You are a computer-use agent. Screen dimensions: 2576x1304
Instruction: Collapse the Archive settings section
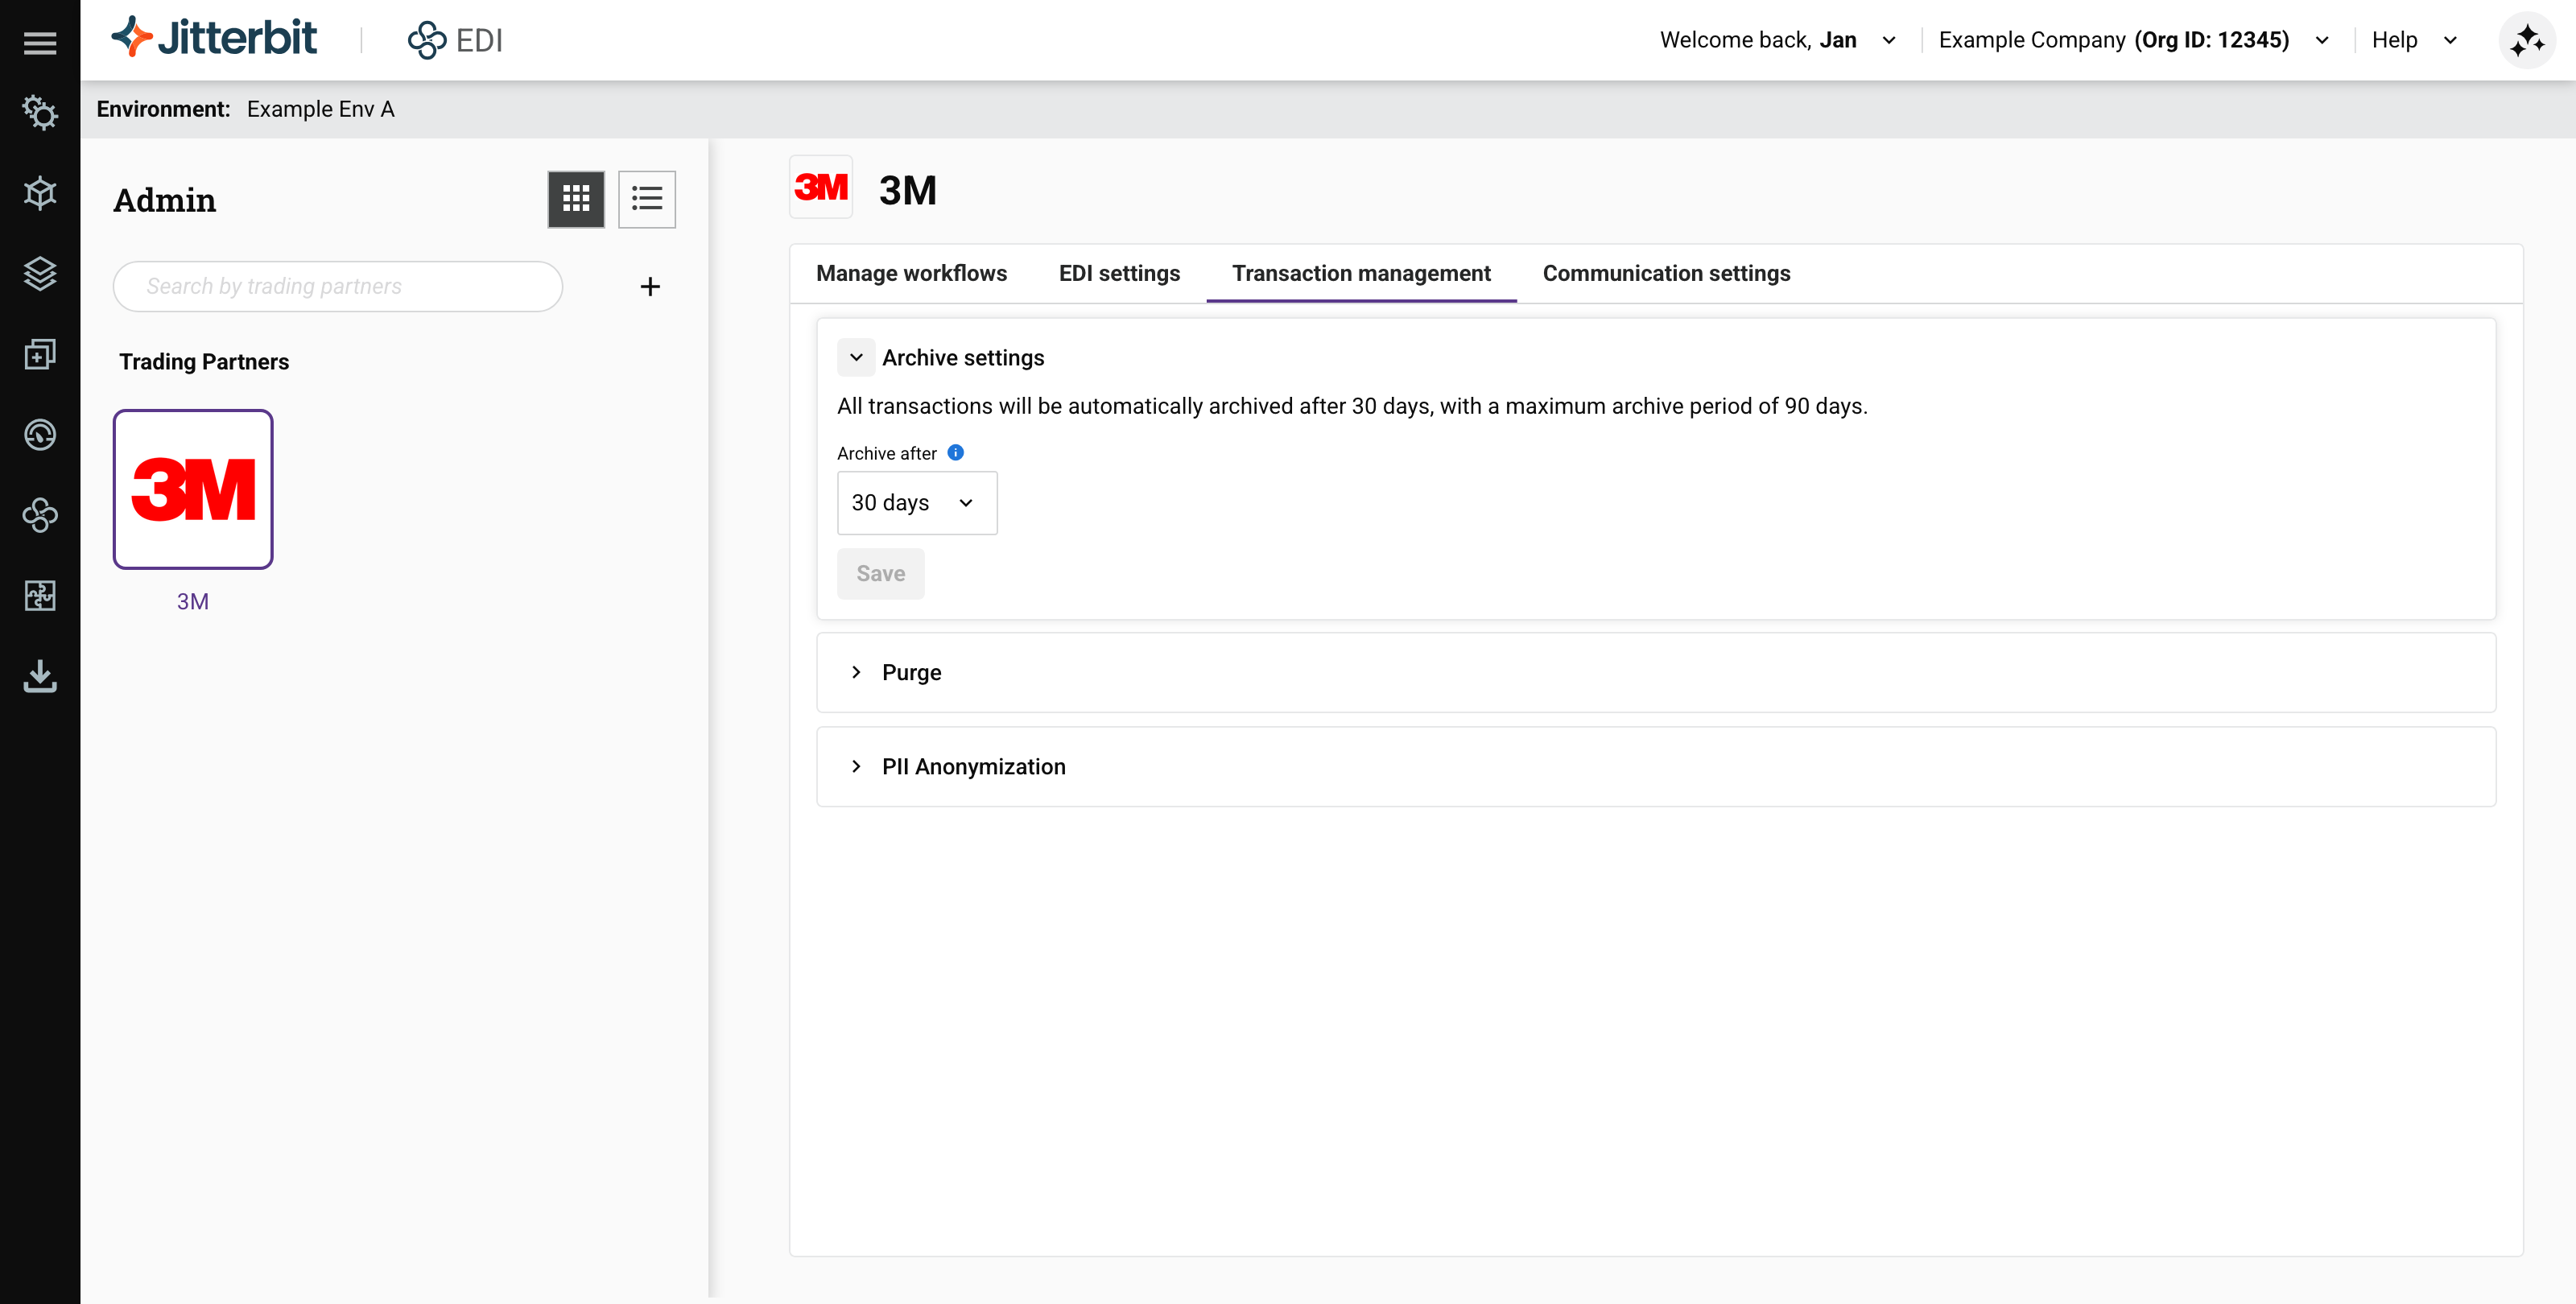click(x=856, y=357)
